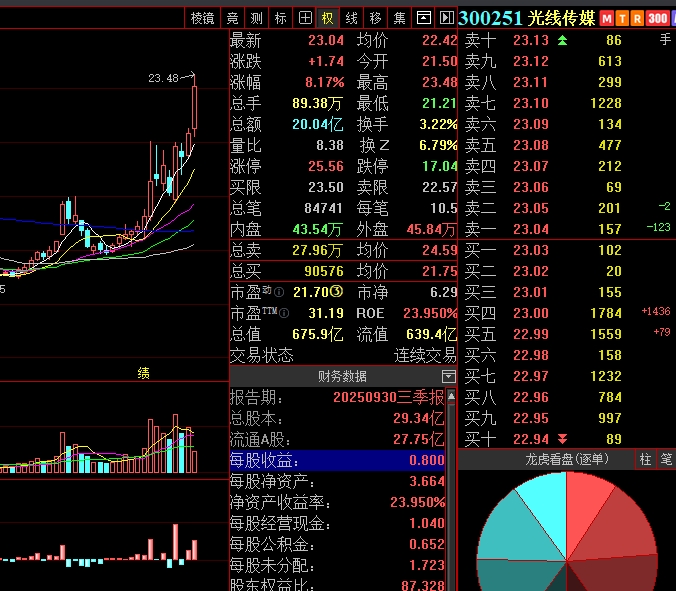
Task: Collapse the side panel with arrow icon
Action: tap(447, 18)
